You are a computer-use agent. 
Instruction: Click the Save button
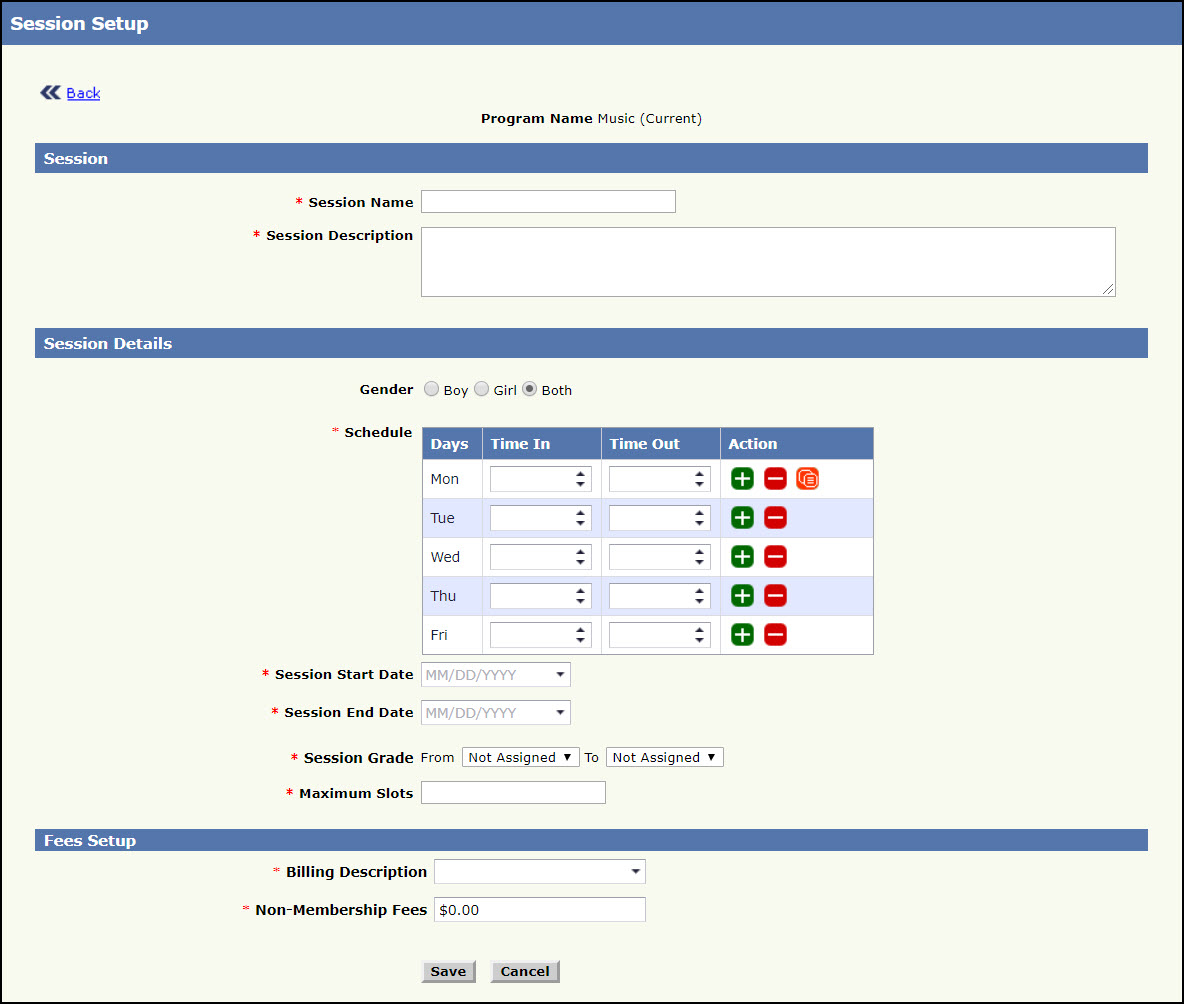[x=448, y=971]
